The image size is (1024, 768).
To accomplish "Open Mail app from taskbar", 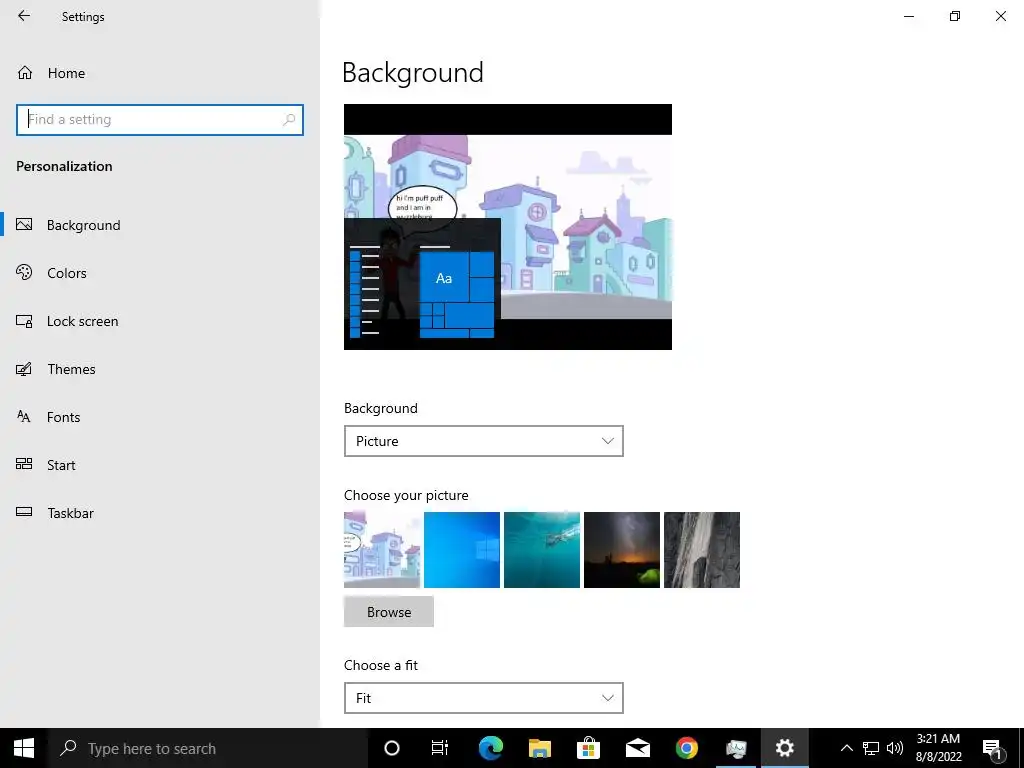I will [x=638, y=748].
